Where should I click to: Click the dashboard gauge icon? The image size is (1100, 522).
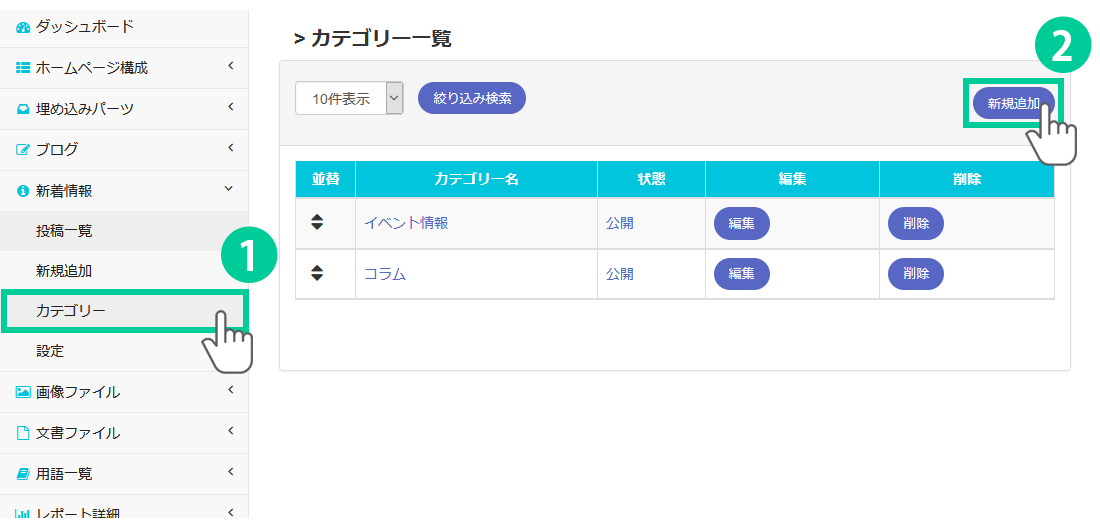[23, 27]
